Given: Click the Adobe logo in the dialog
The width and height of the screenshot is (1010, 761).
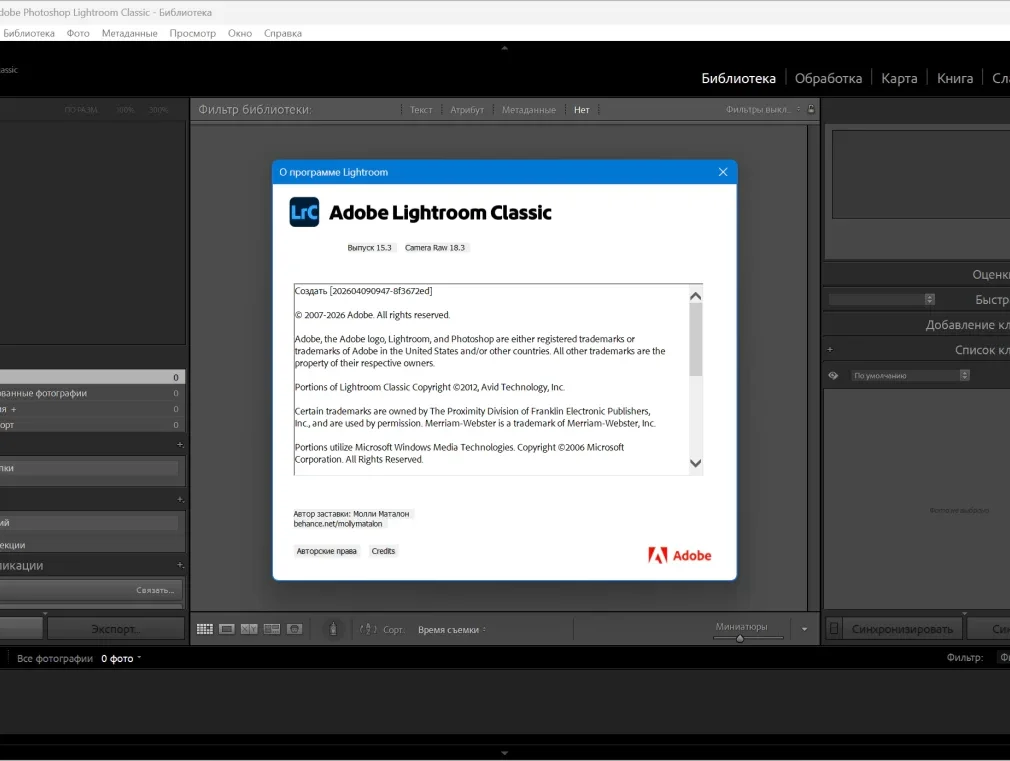Looking at the screenshot, I should 680,555.
